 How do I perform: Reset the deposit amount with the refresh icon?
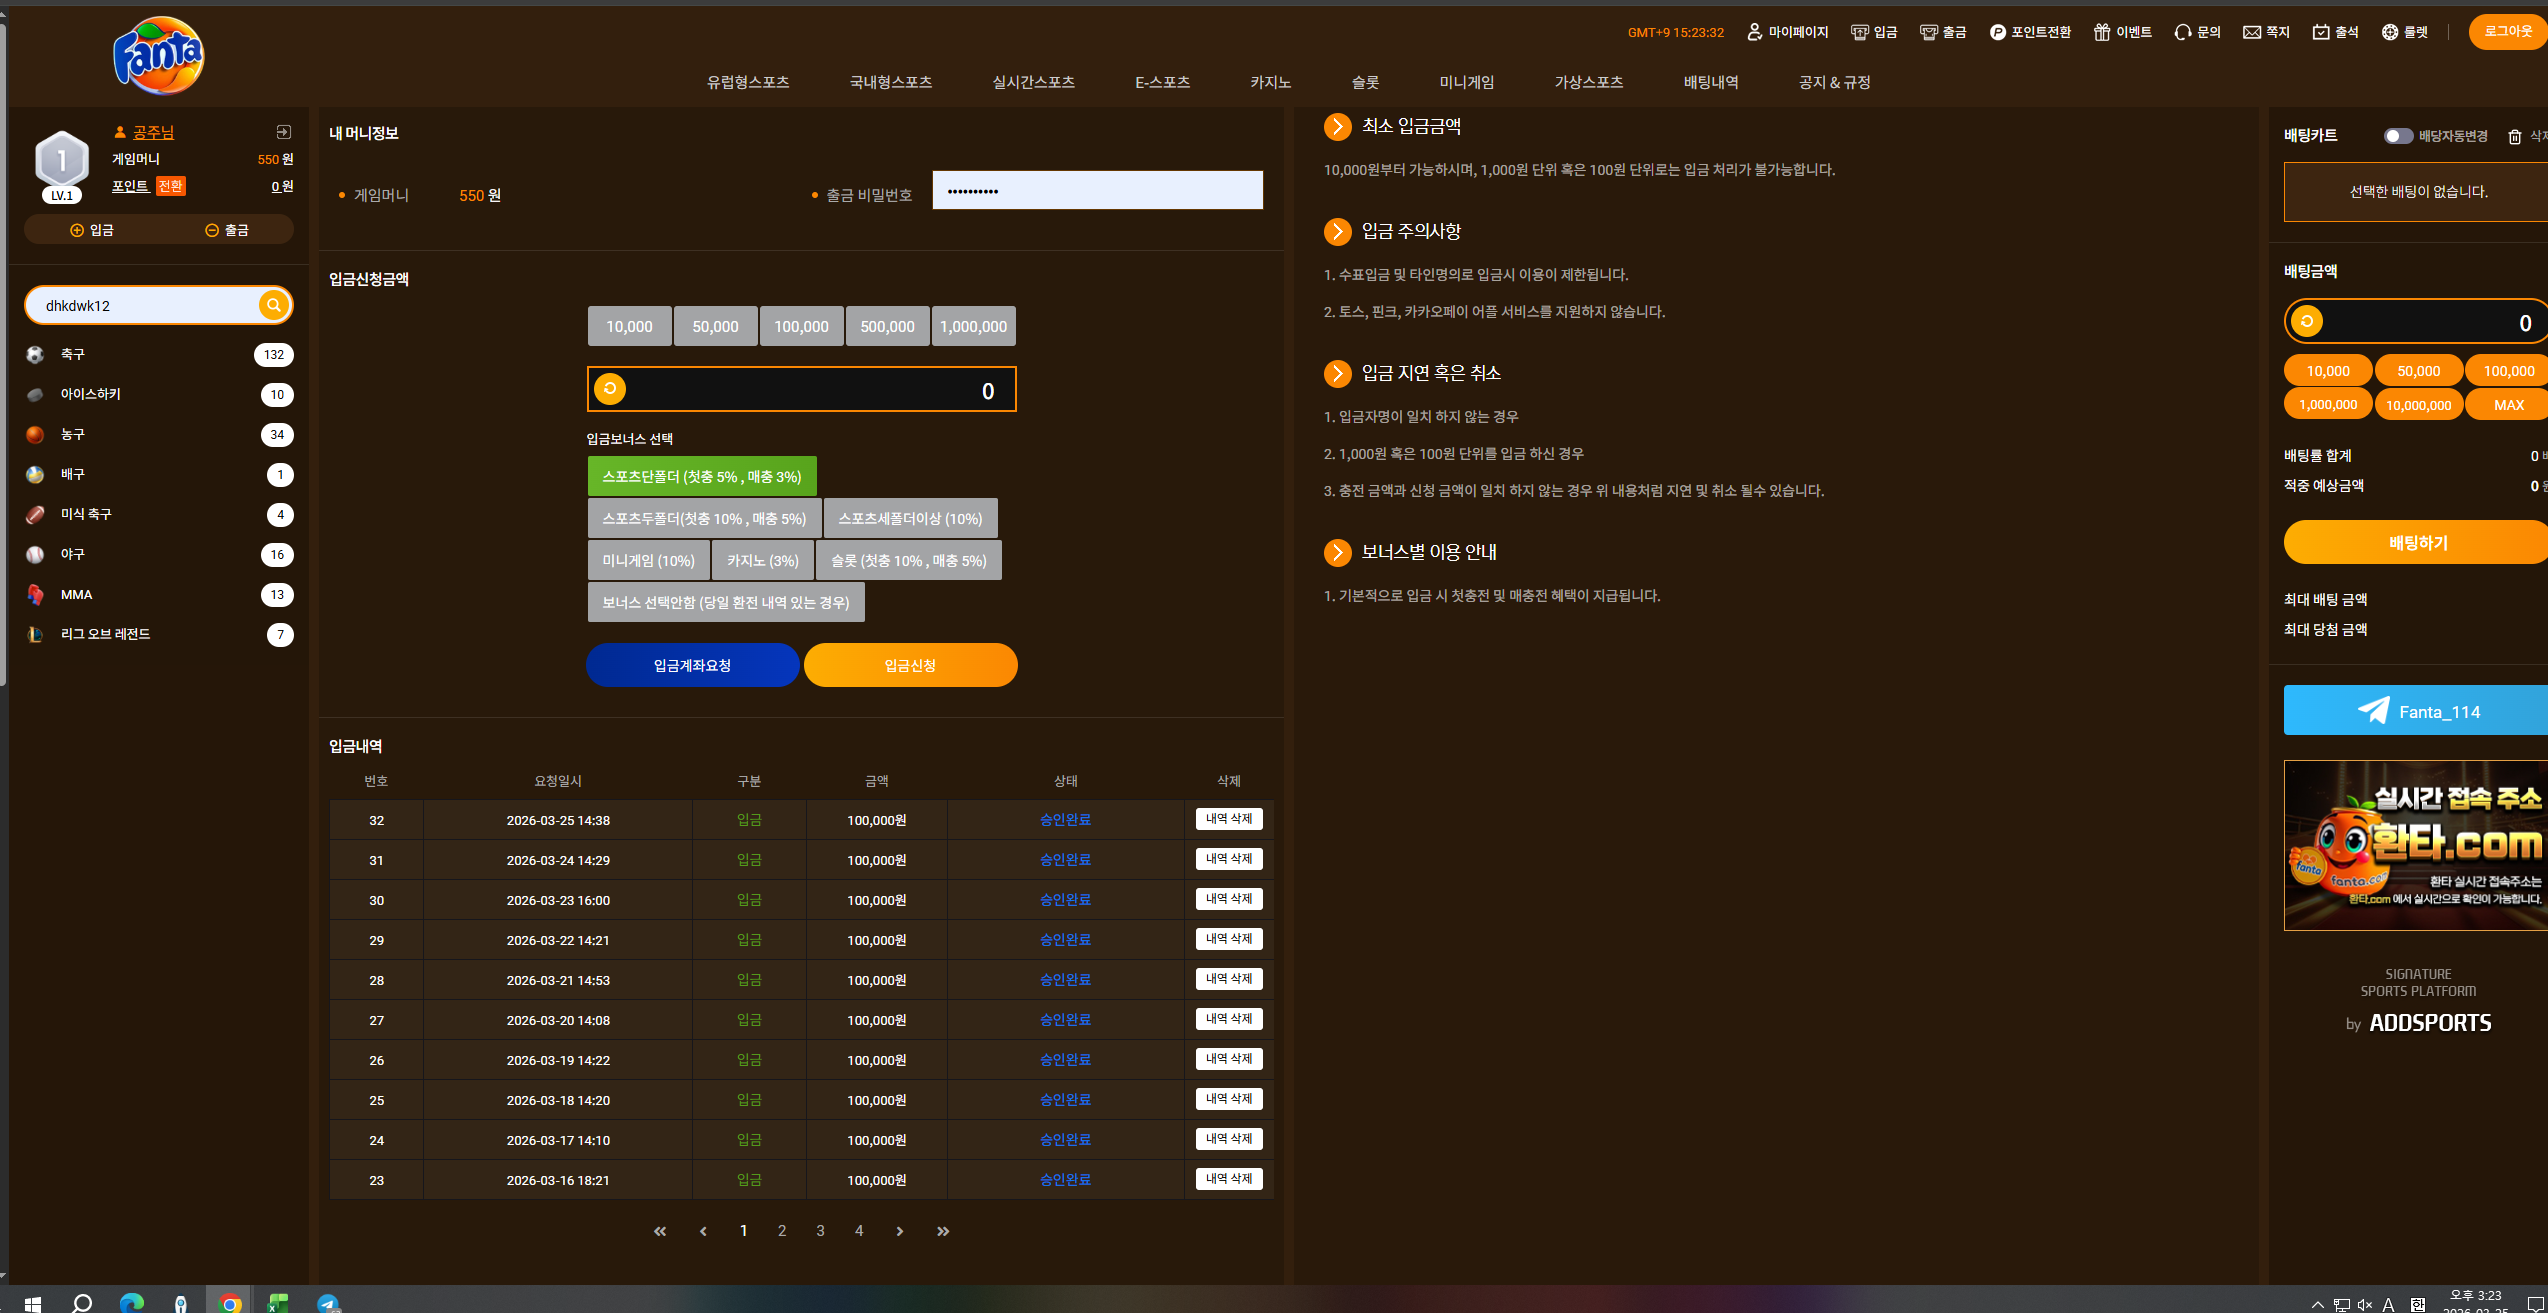610,388
